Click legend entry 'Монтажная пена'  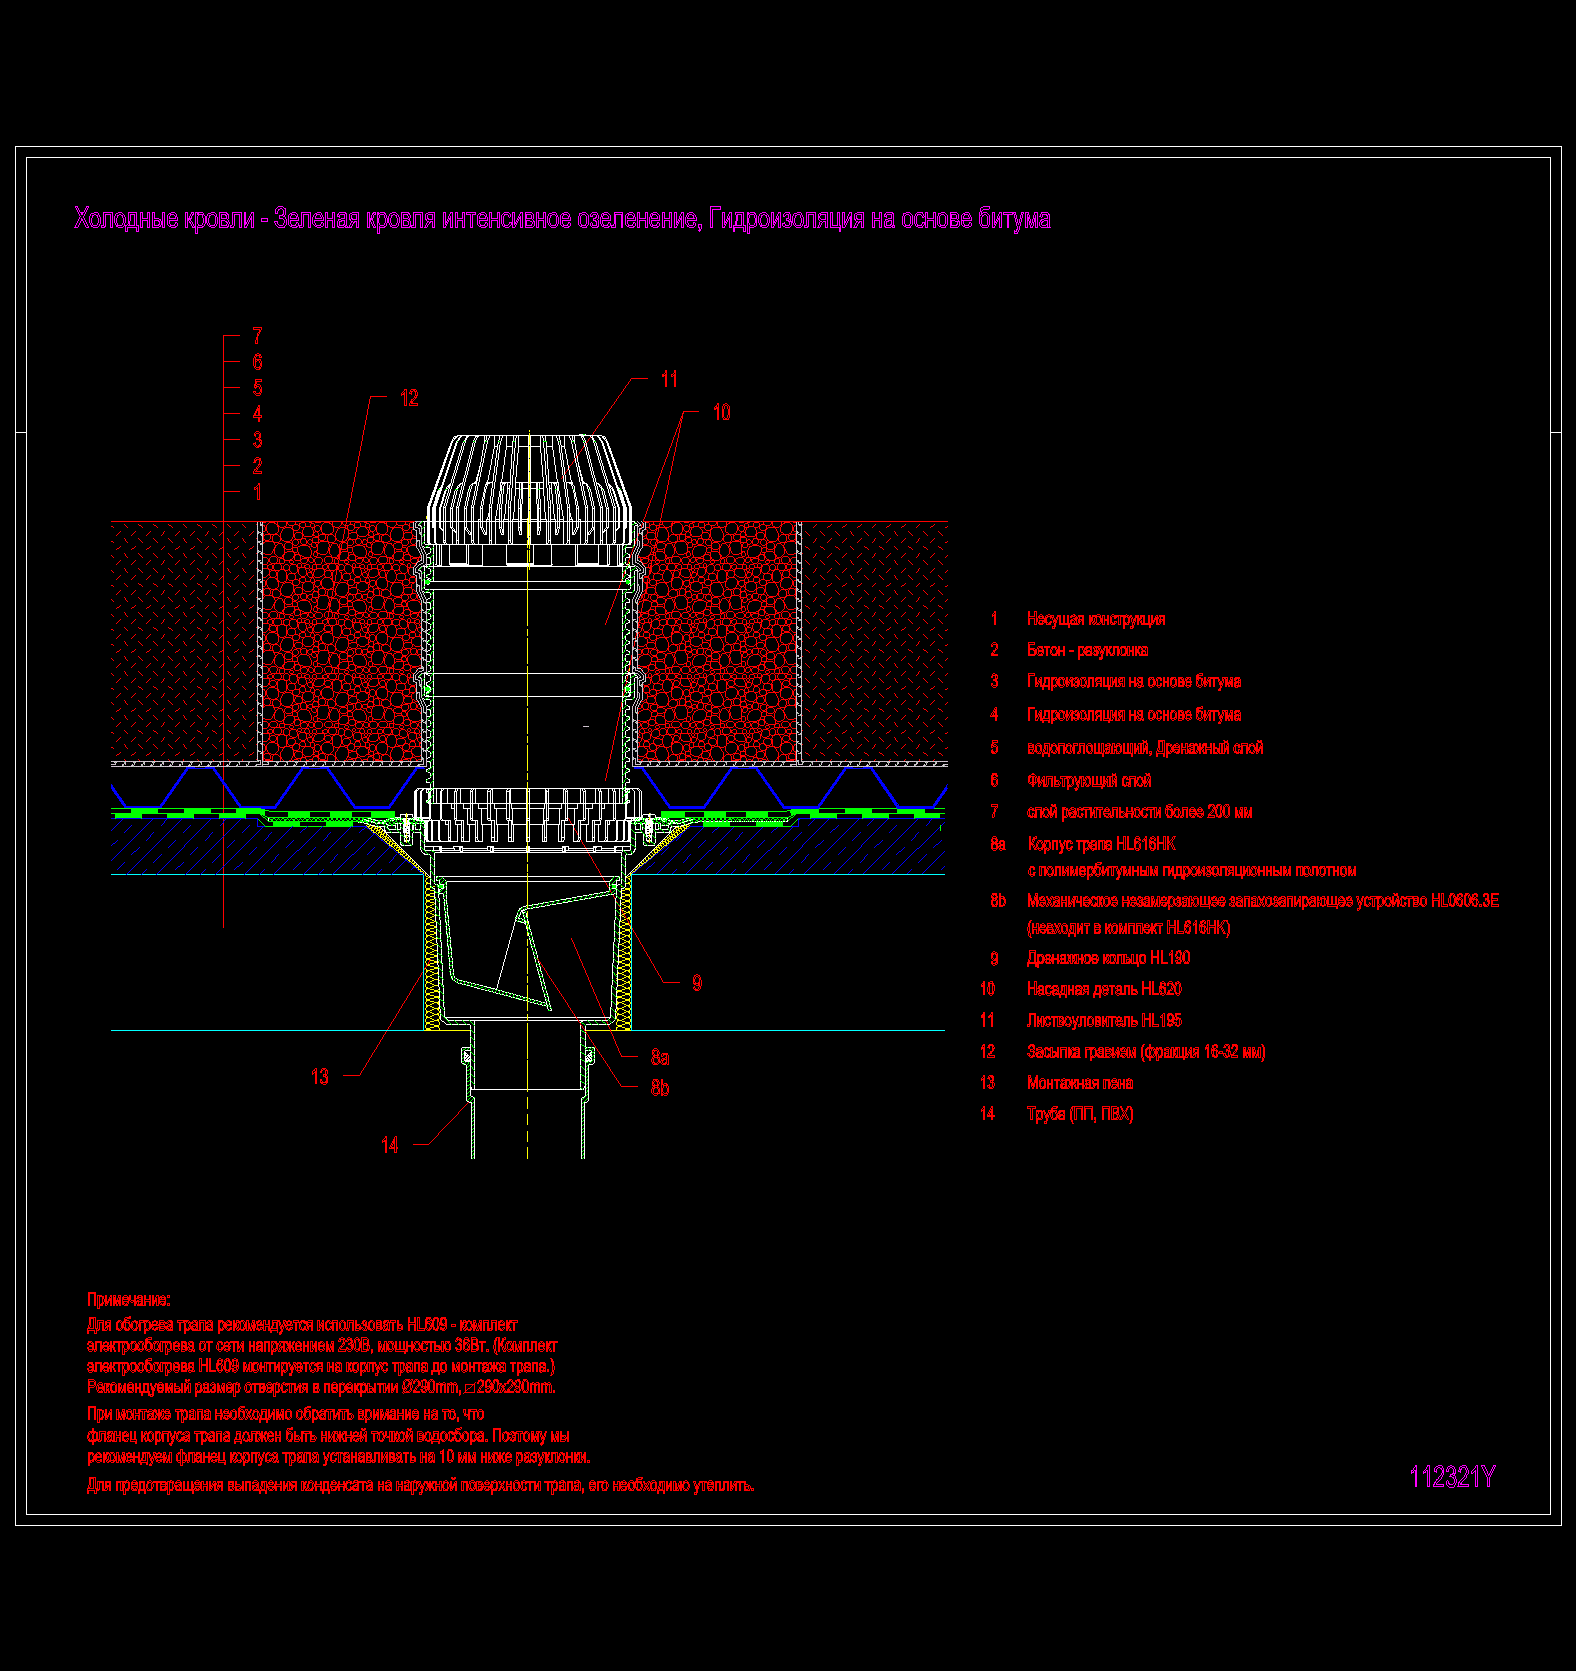(1080, 1082)
